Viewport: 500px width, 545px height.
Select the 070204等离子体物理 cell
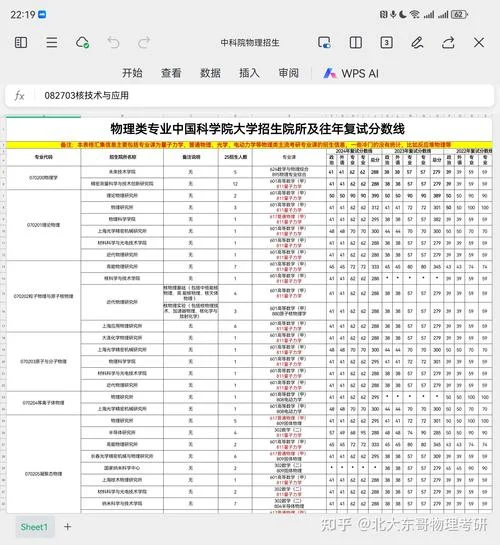click(x=43, y=403)
